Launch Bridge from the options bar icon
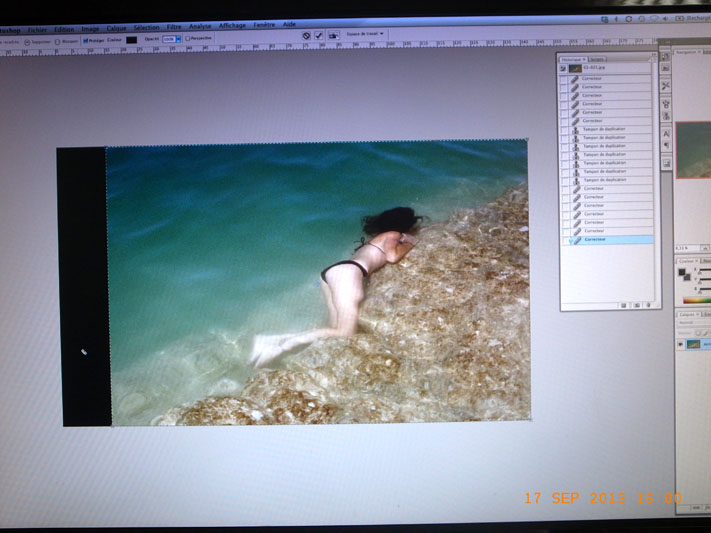This screenshot has height=533, width=711. pyautogui.click(x=334, y=35)
